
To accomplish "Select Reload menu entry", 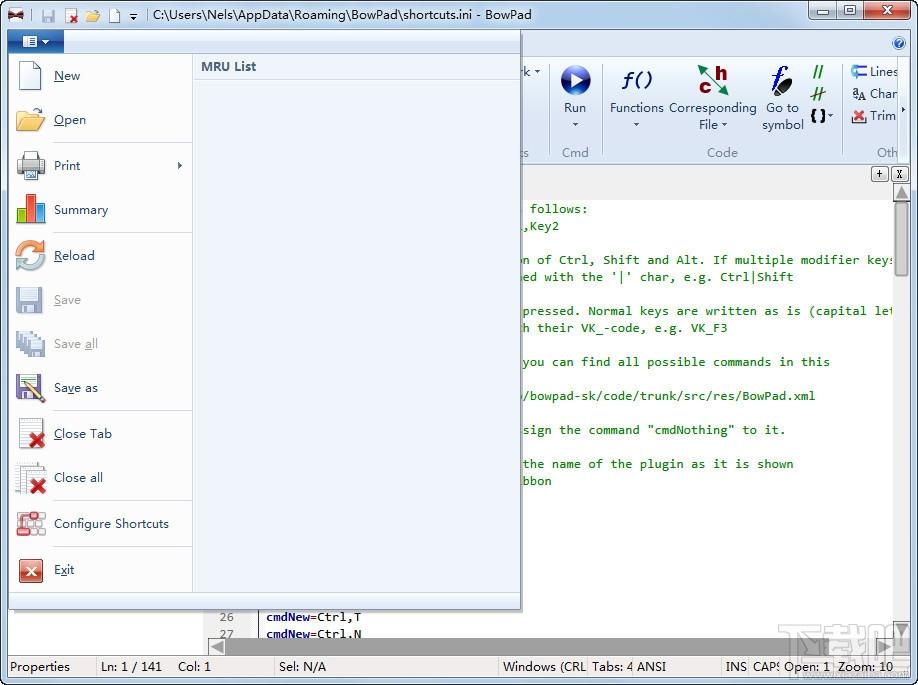I will [100, 256].
